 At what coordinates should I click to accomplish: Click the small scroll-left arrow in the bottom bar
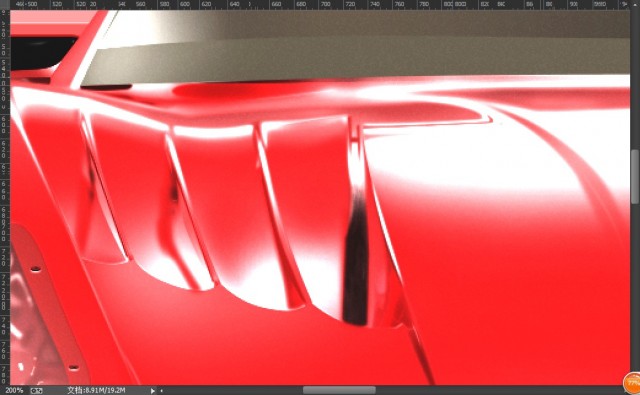(x=162, y=391)
